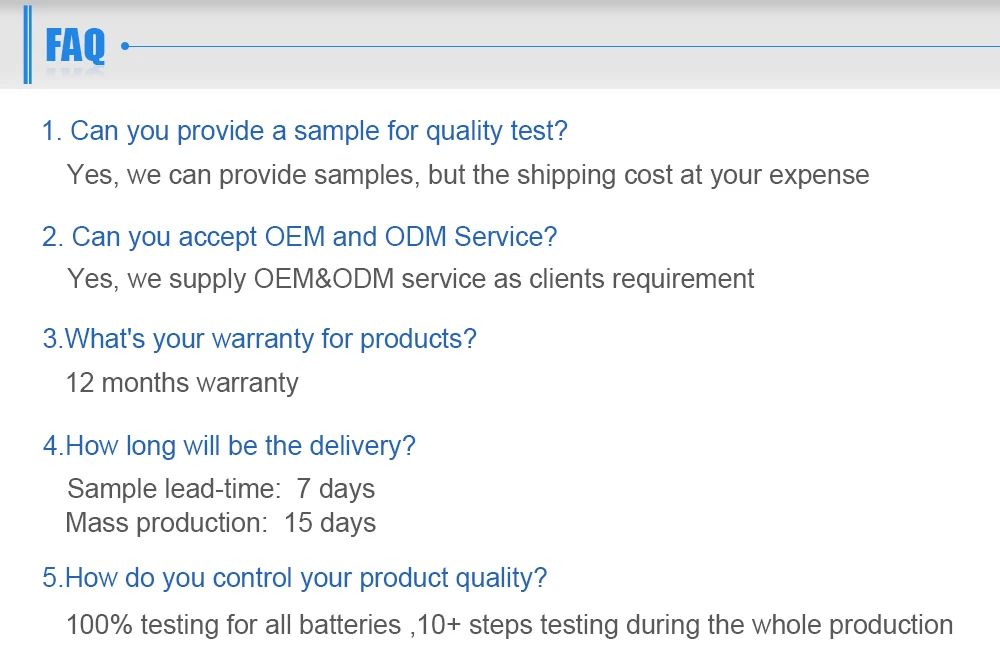
Task: Click the blue vertical bar left of FAQ
Action: (29, 46)
